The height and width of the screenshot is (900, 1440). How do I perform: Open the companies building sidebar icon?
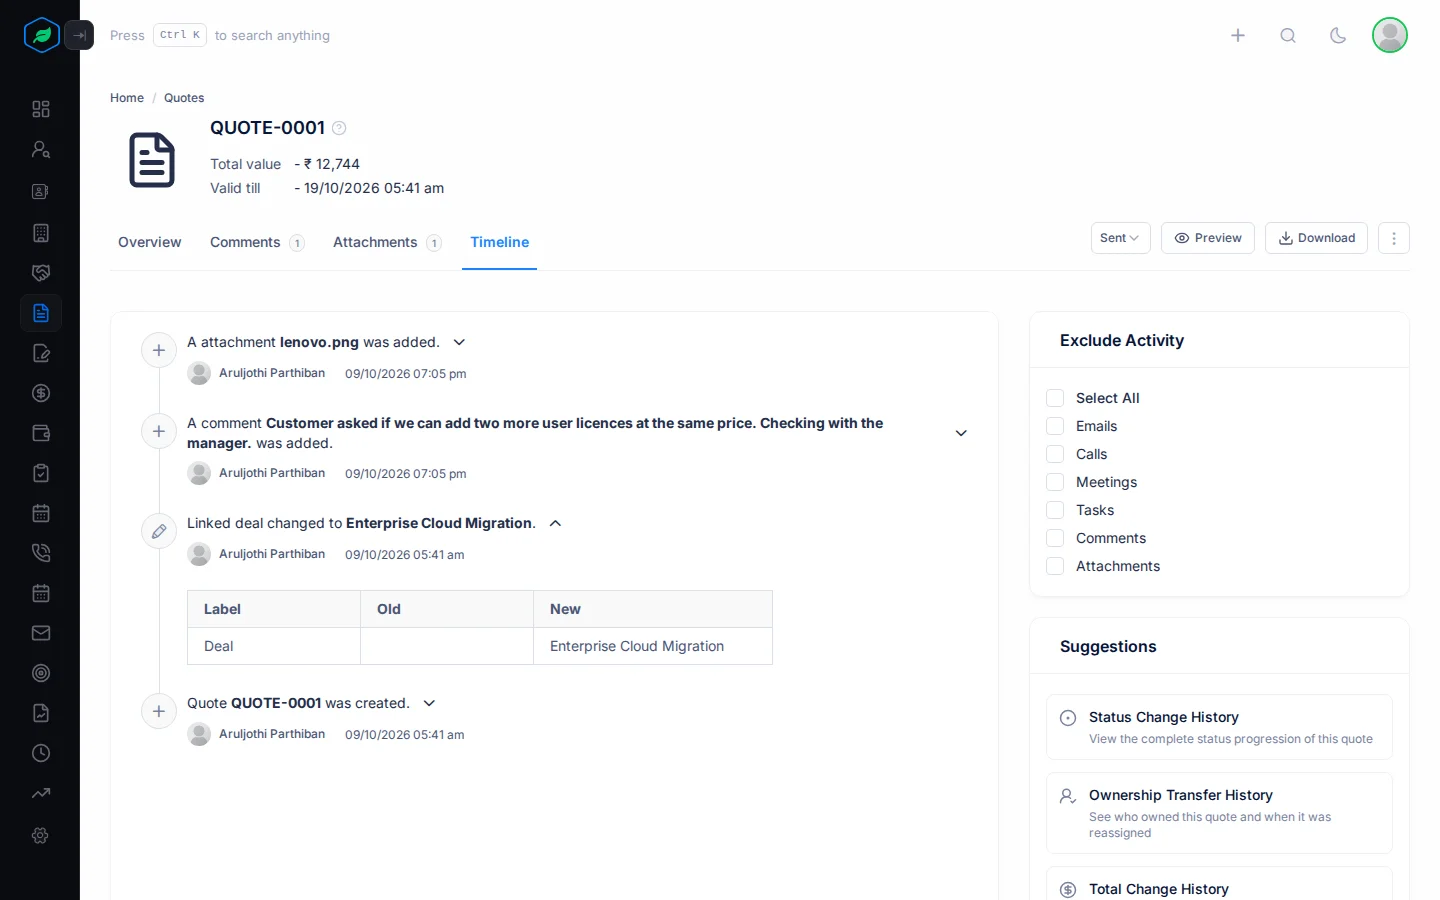point(41,233)
